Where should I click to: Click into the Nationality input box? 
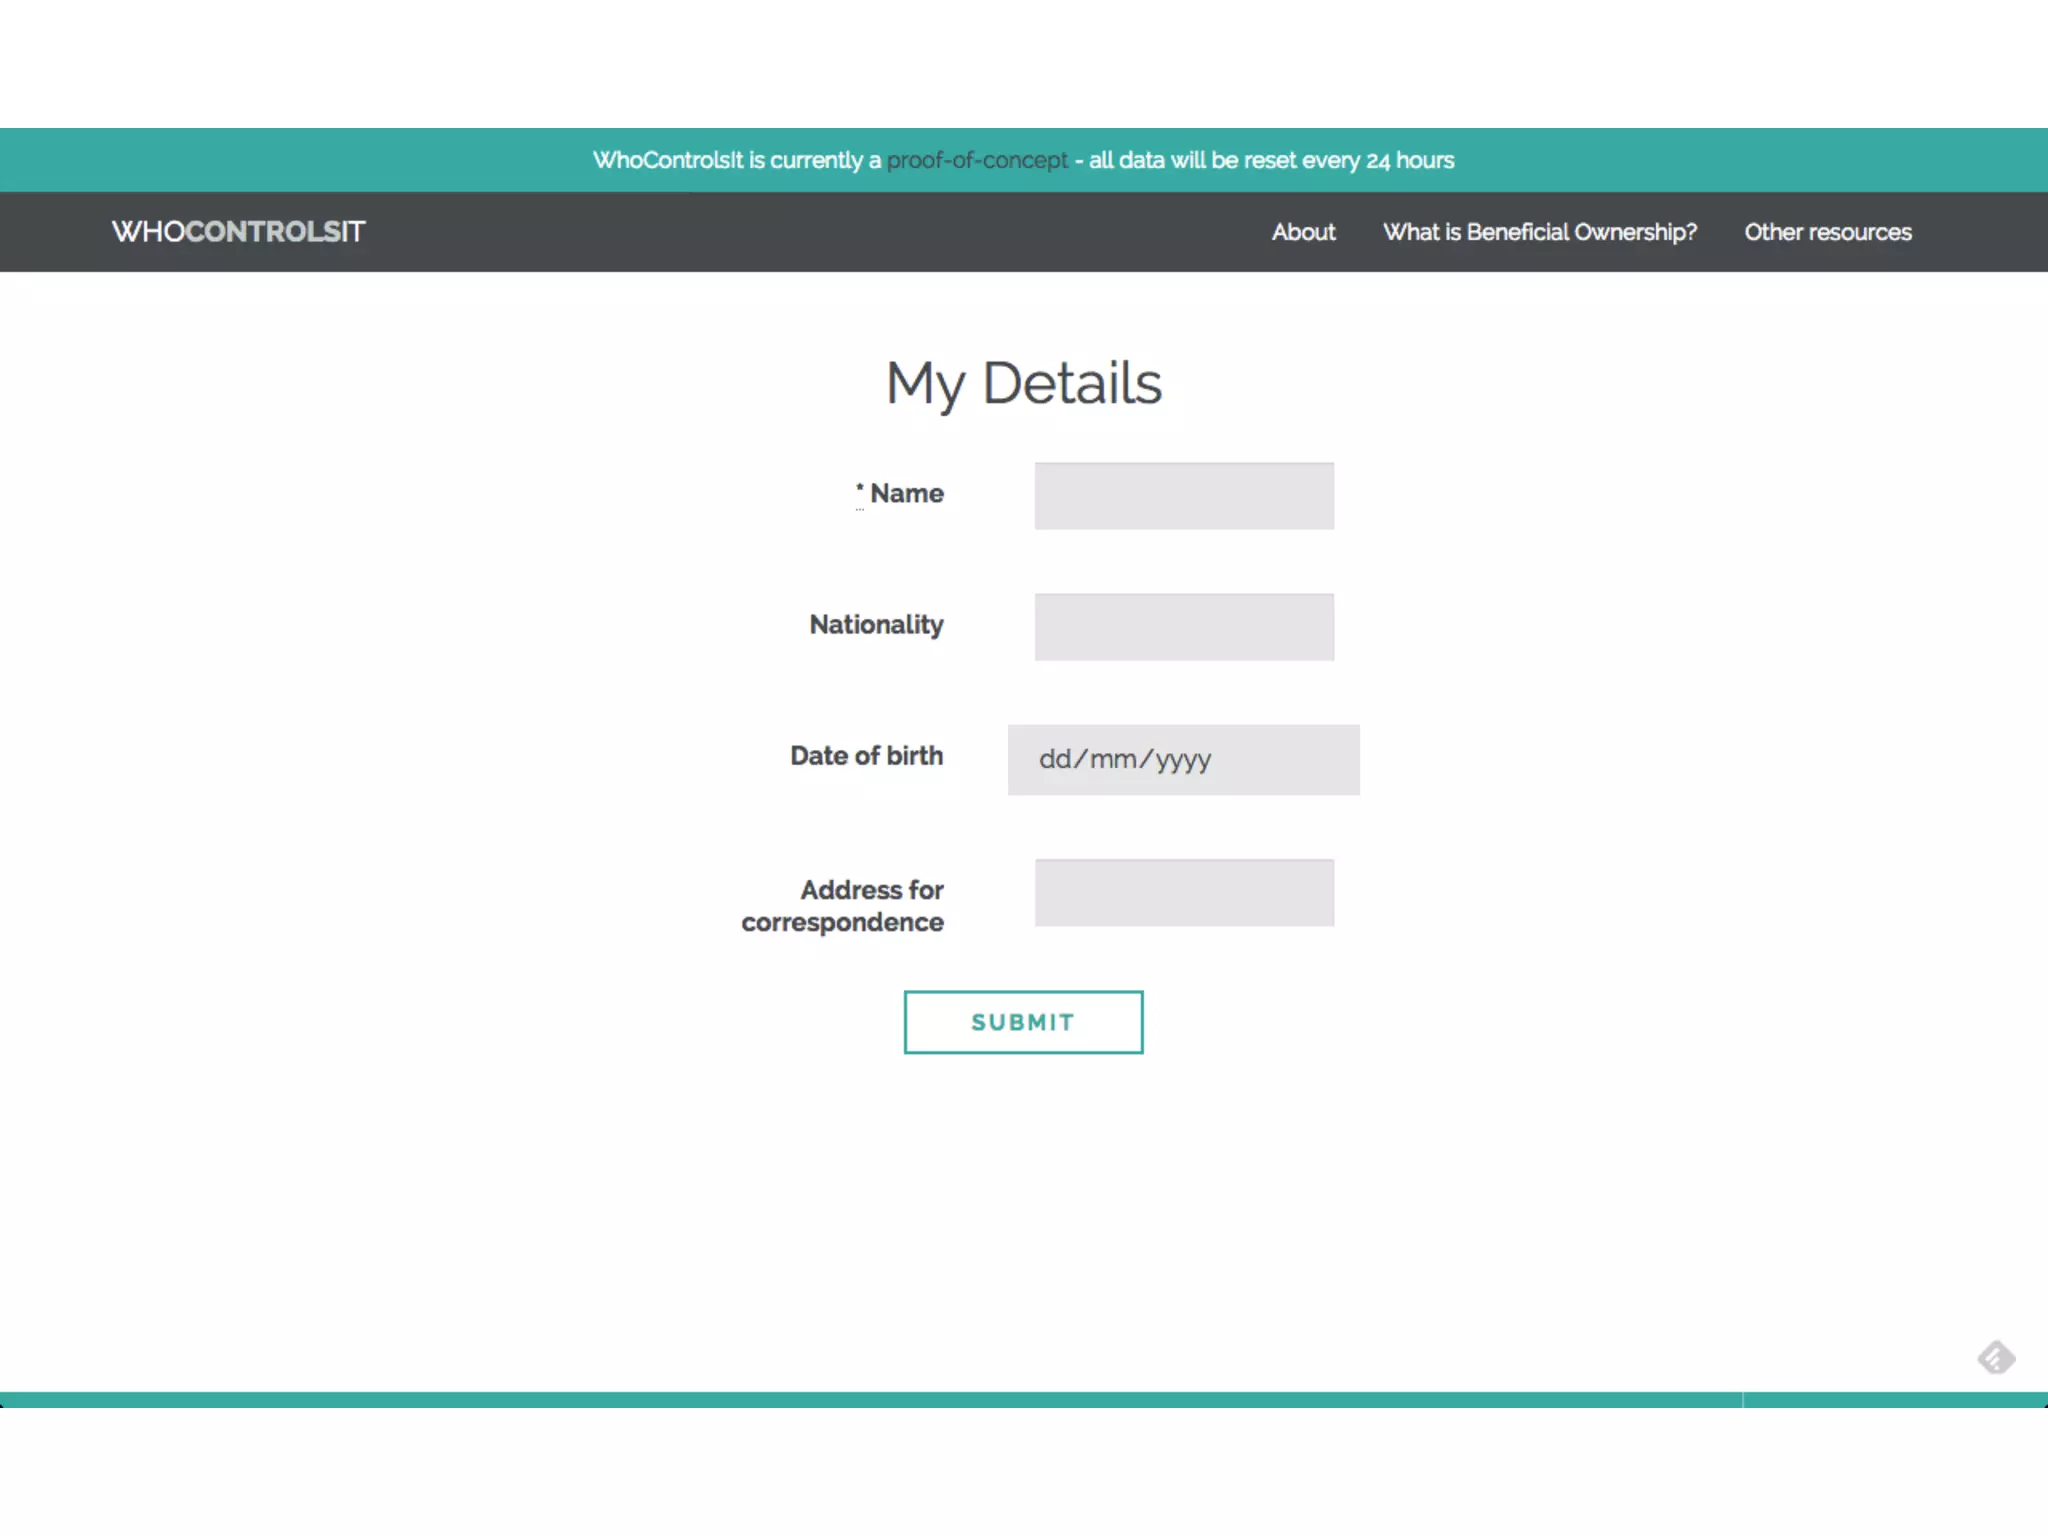point(1183,627)
